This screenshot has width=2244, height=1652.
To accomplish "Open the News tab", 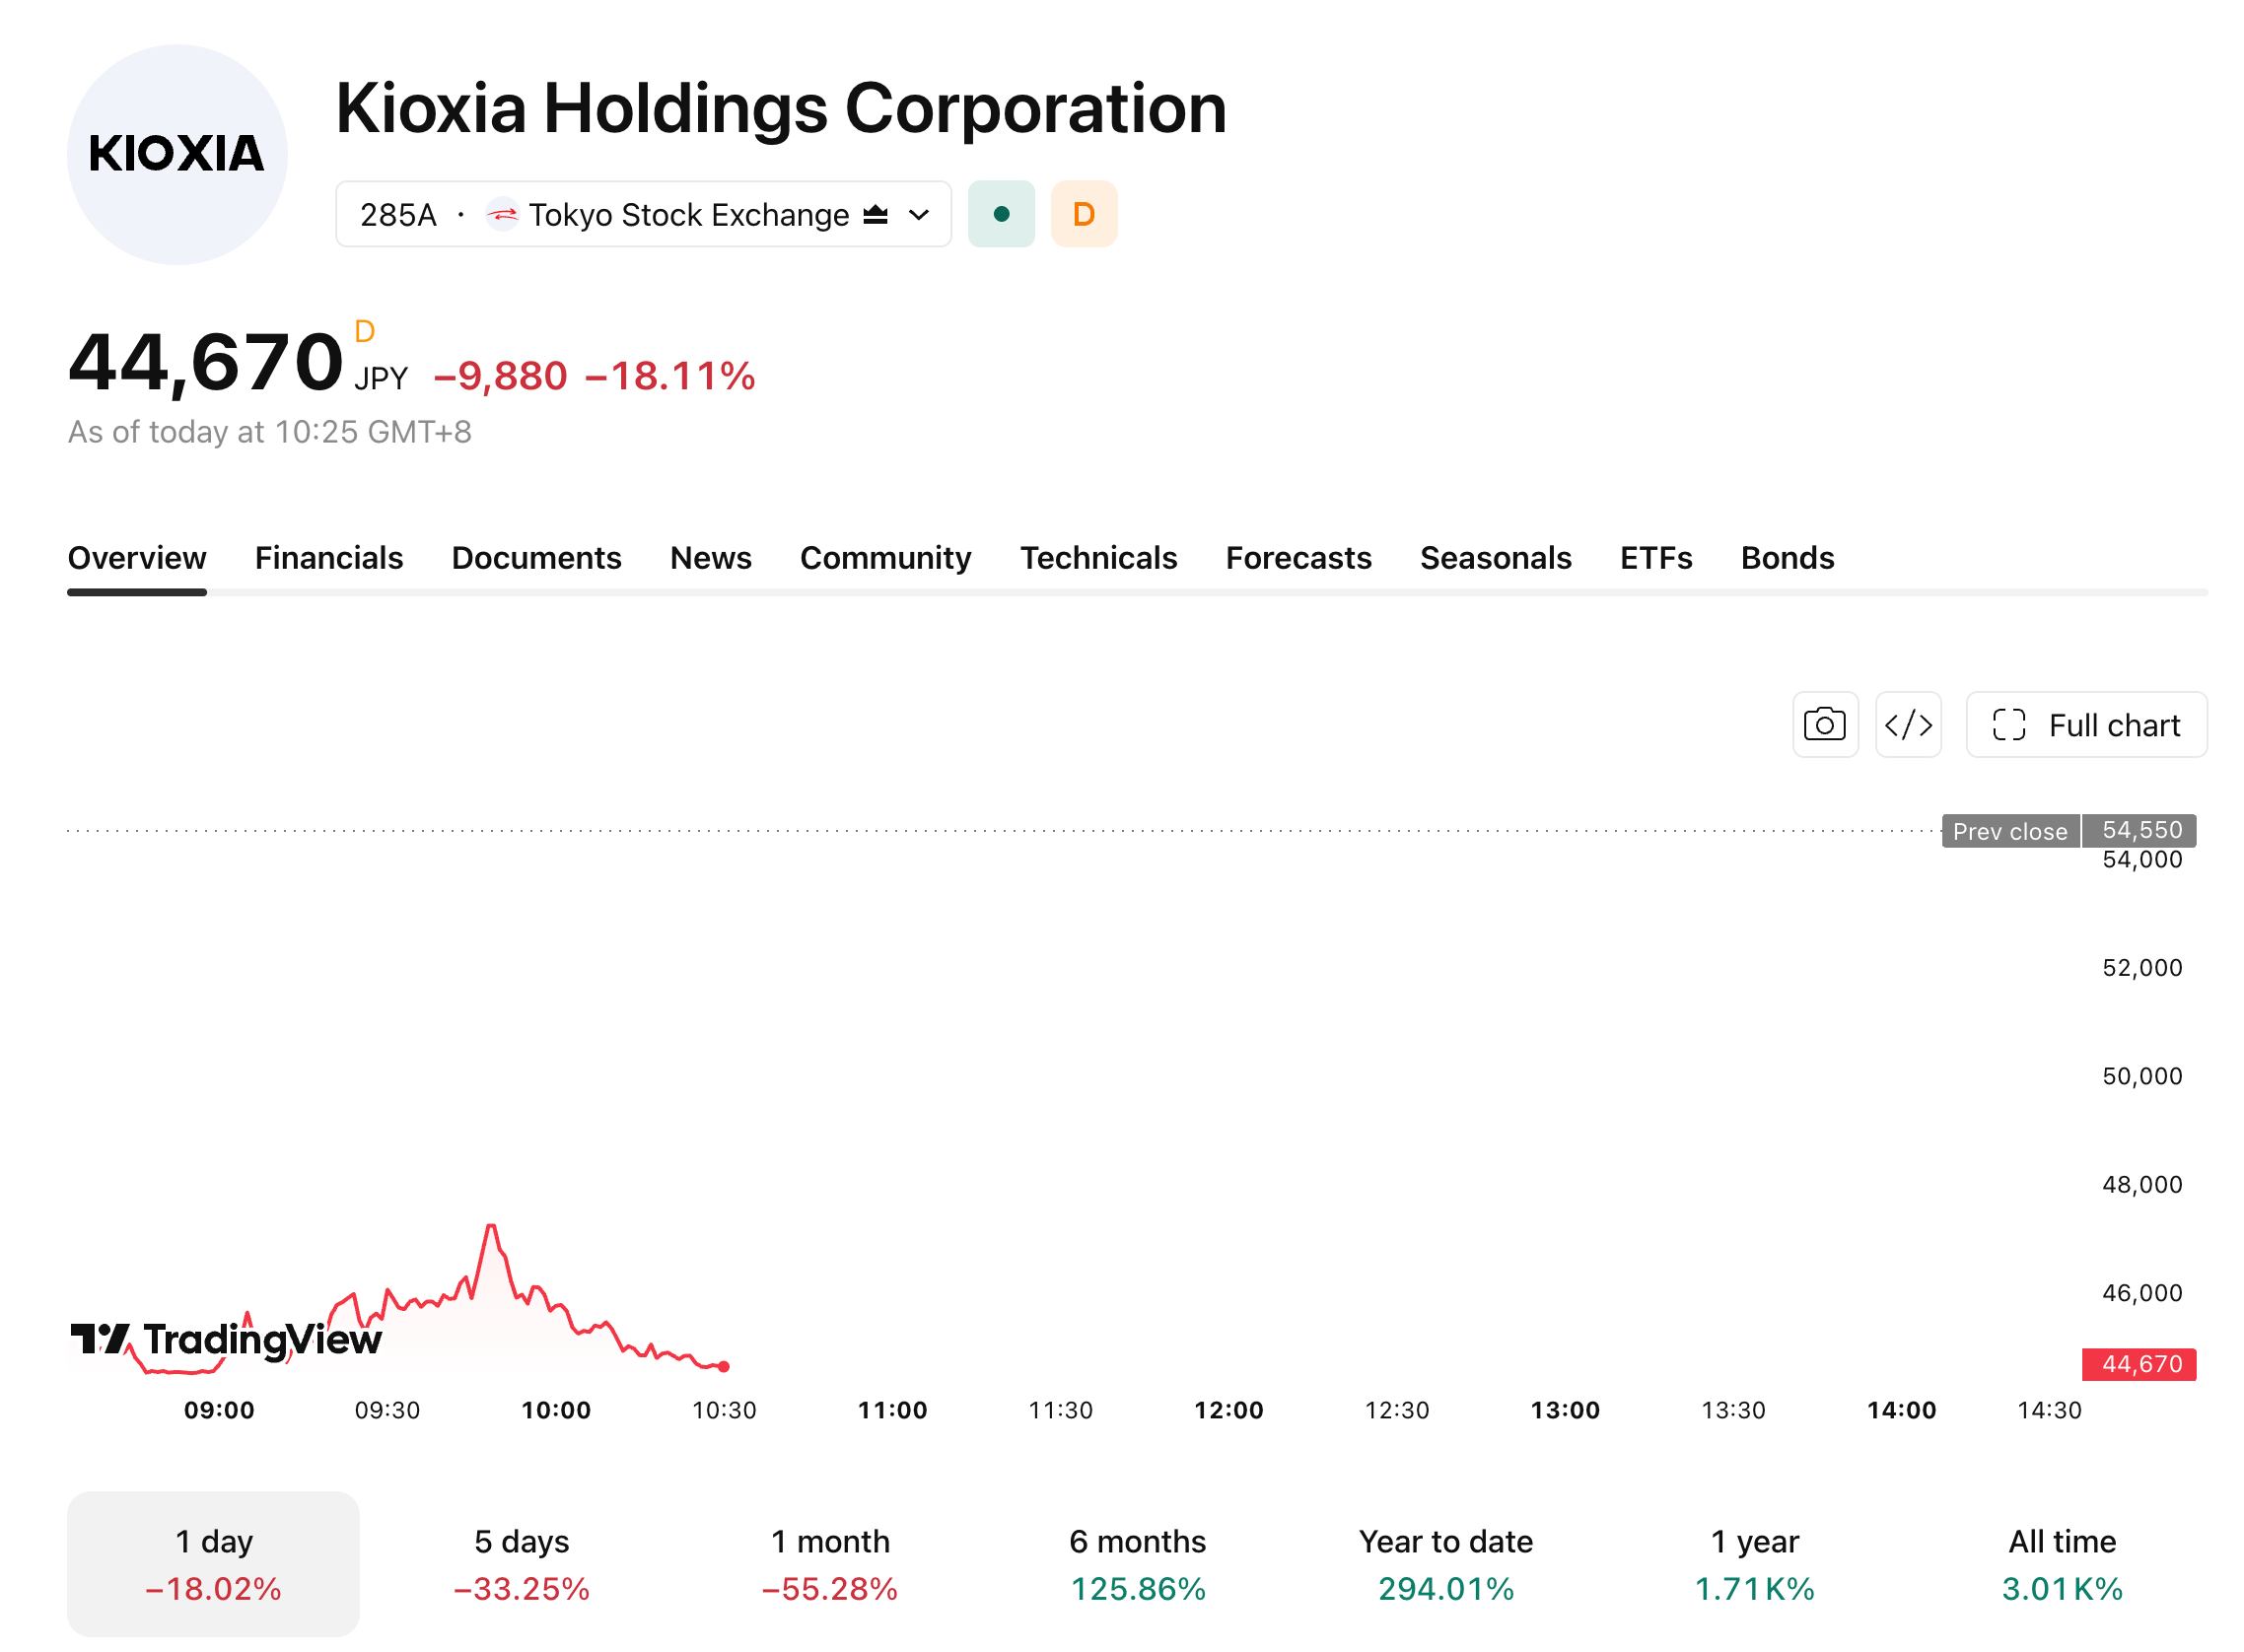I will [x=711, y=558].
